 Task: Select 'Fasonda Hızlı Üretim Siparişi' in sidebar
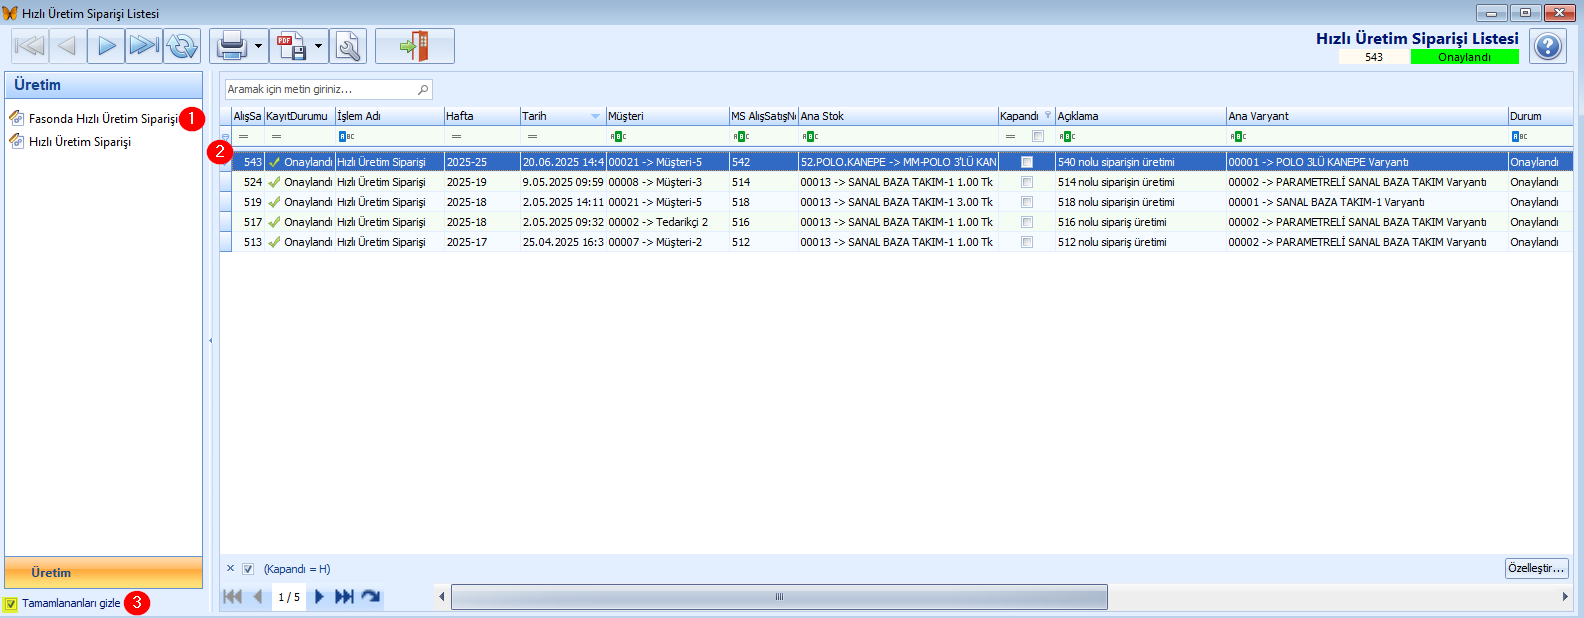point(103,119)
